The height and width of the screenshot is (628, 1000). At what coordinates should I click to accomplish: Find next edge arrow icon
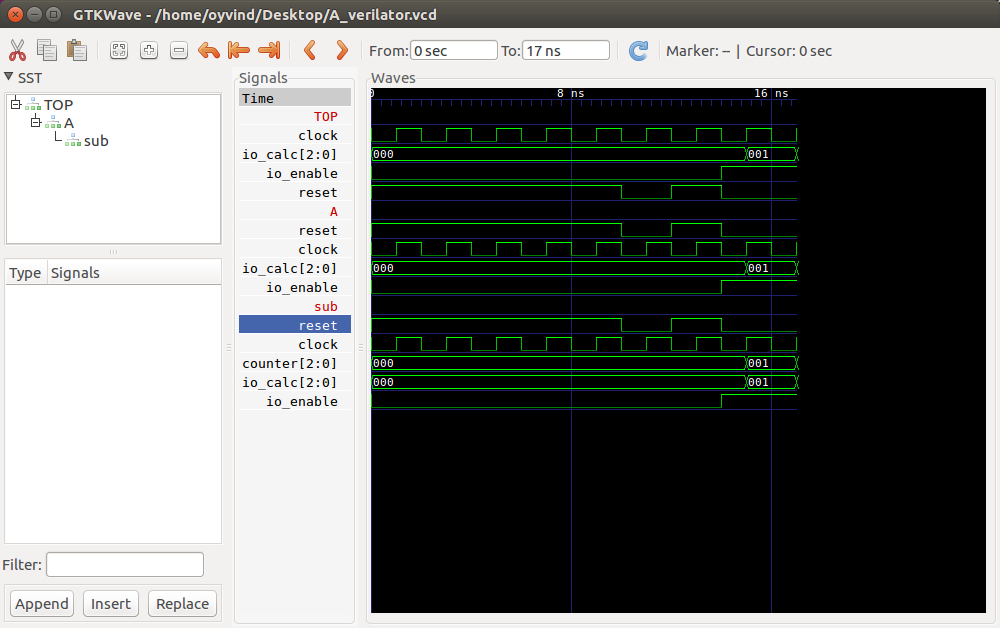[342, 50]
